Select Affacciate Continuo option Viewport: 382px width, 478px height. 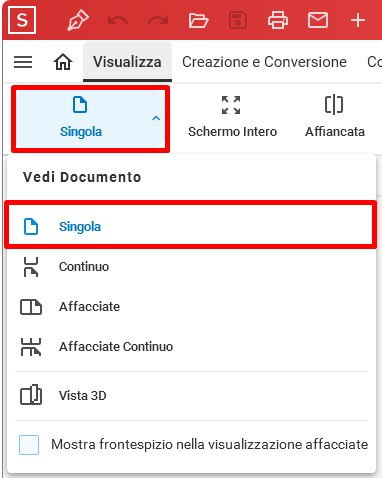point(191,347)
